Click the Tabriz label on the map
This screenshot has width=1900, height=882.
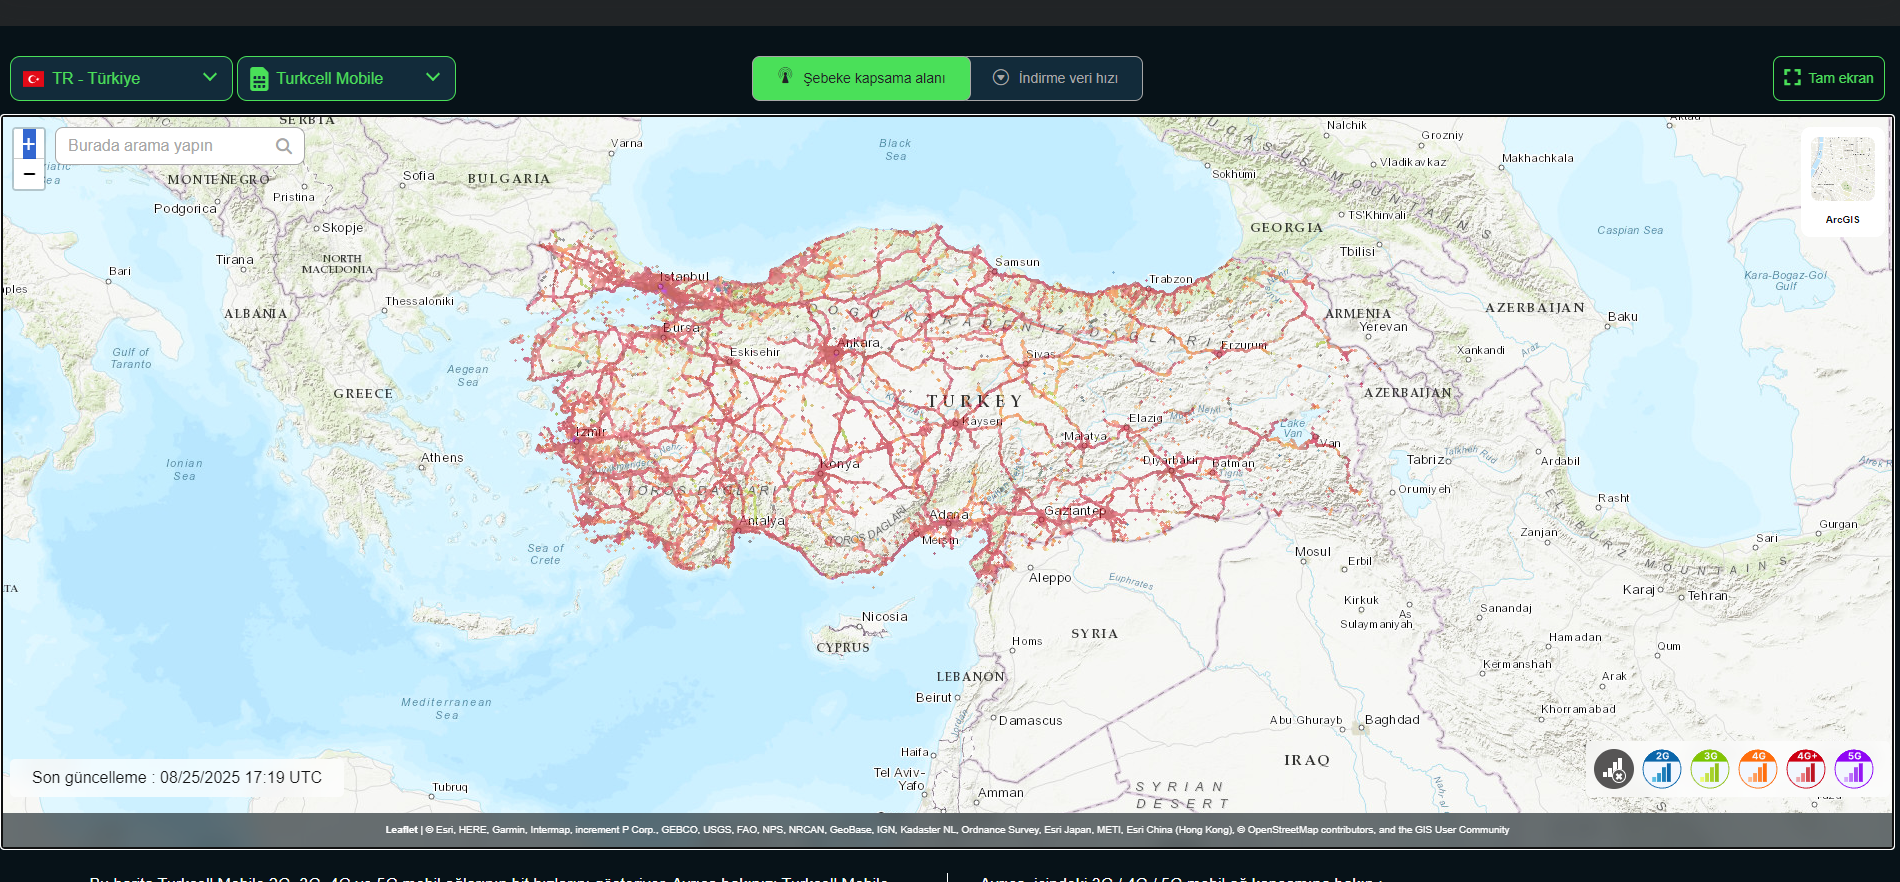click(1426, 460)
